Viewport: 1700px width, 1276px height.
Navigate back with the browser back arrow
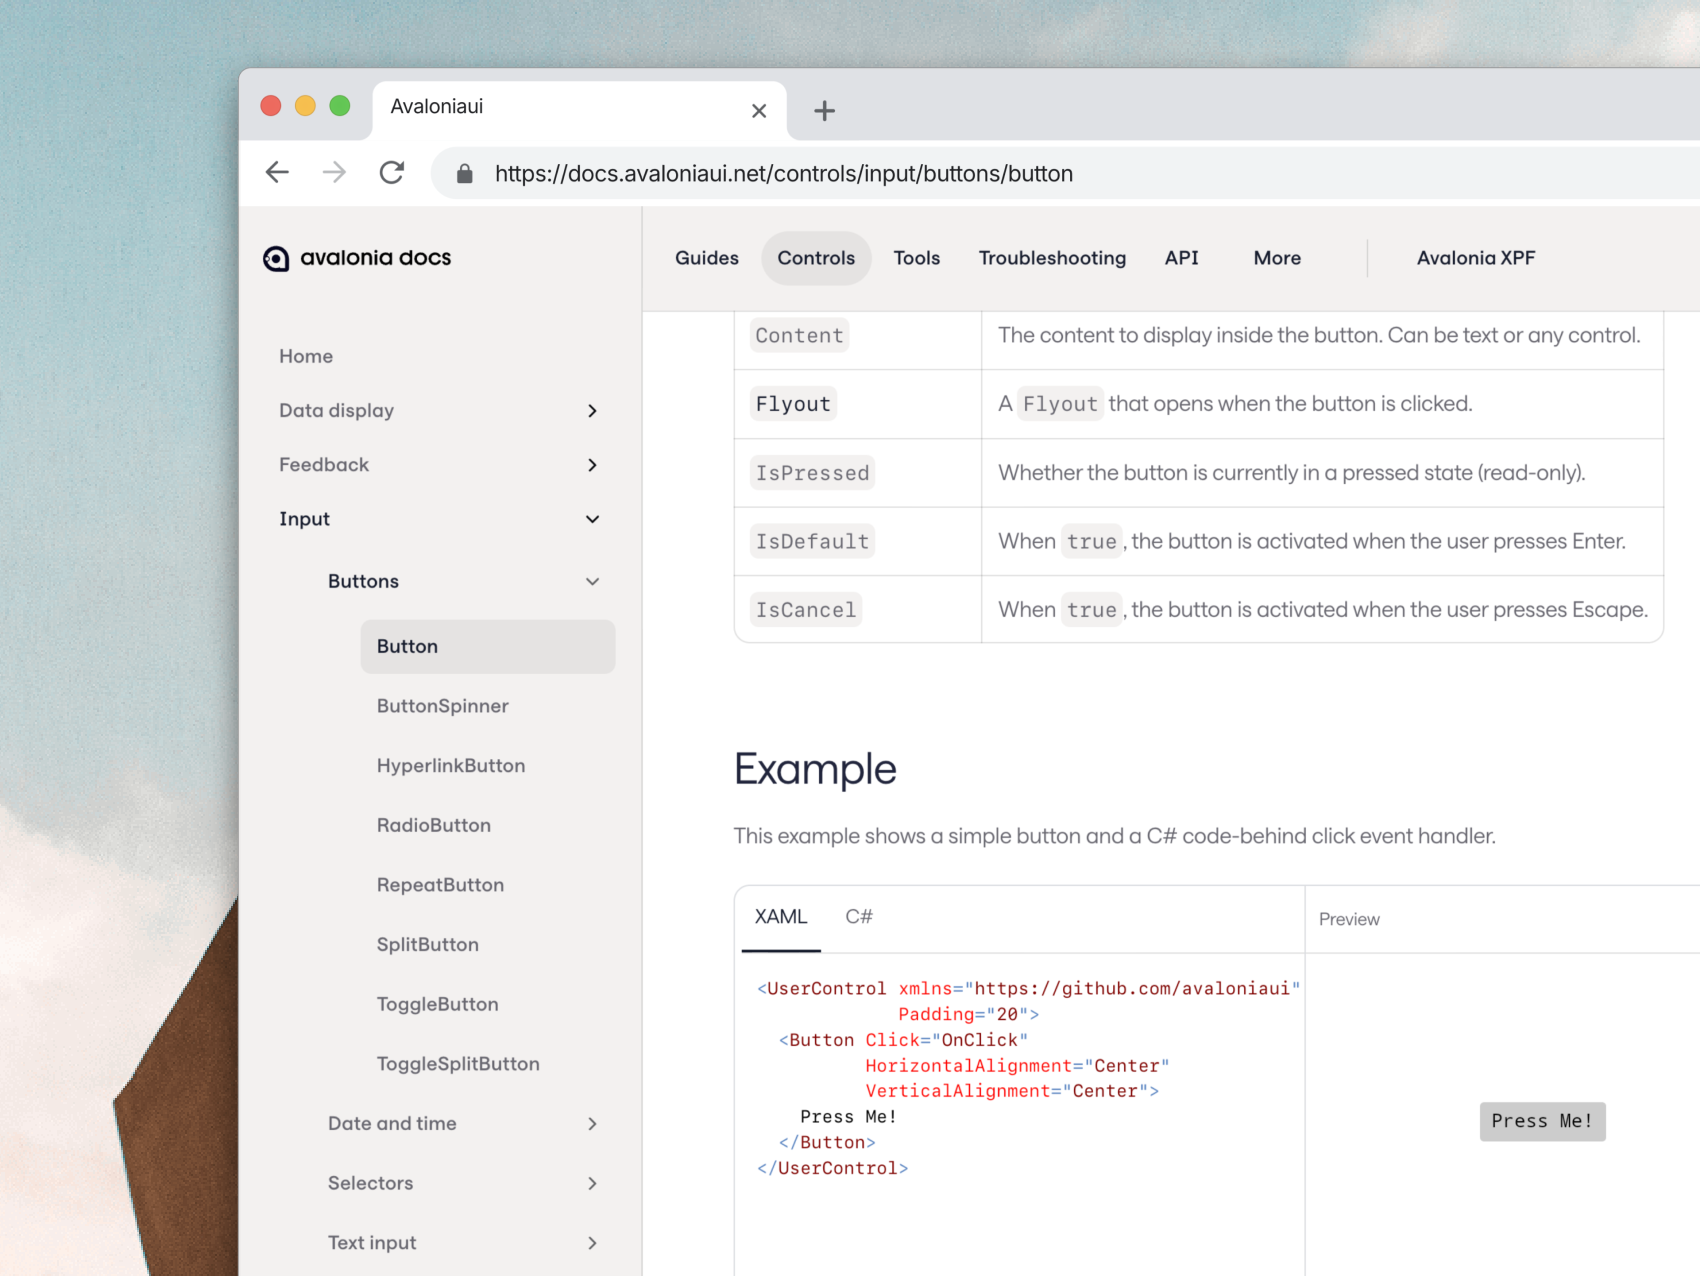click(277, 172)
